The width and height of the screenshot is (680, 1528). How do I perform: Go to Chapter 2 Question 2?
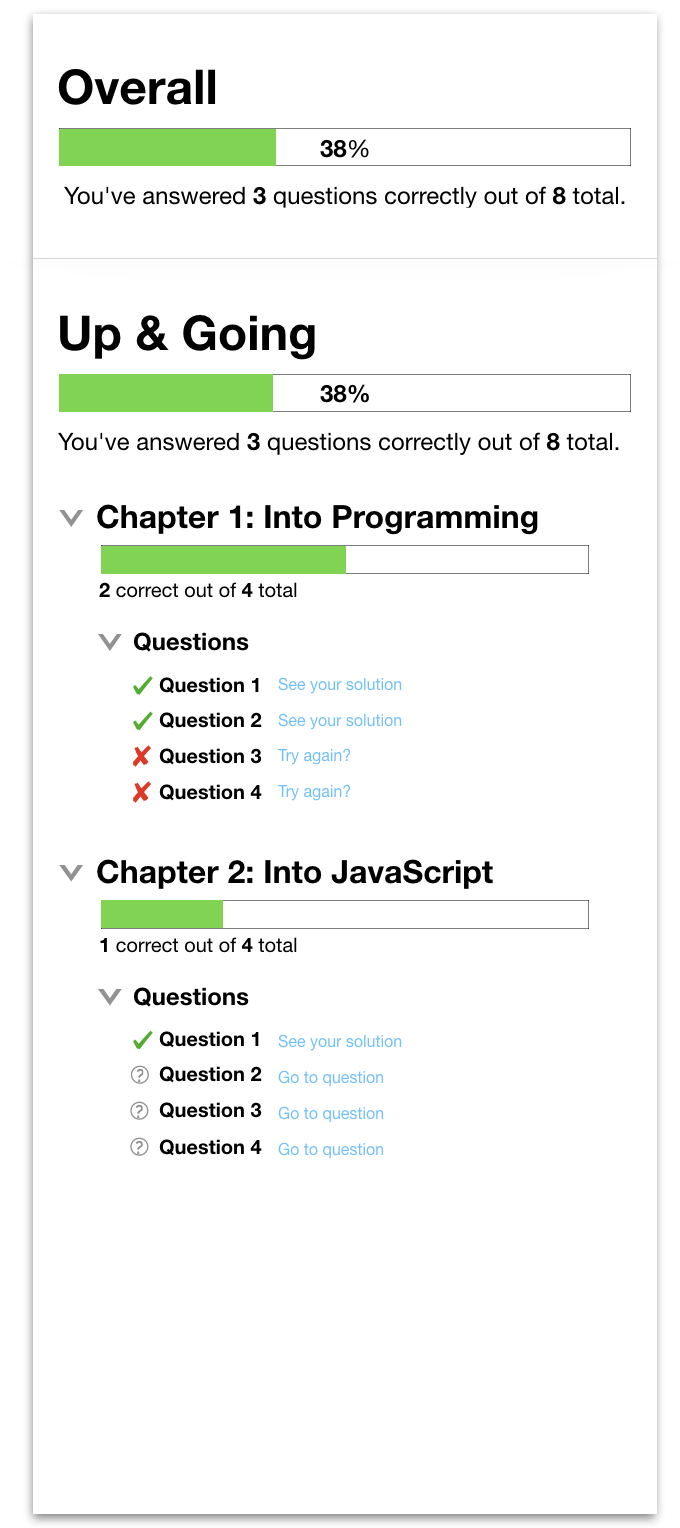pos(330,1077)
